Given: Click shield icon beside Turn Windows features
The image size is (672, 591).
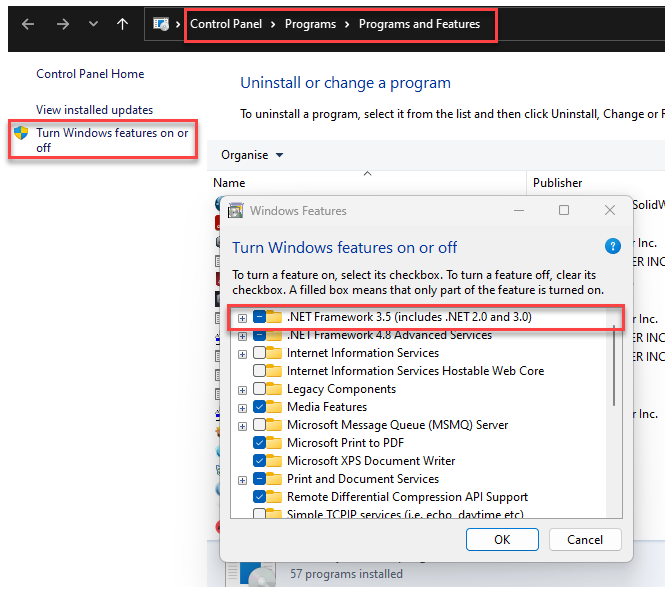Looking at the screenshot, I should pos(21,133).
